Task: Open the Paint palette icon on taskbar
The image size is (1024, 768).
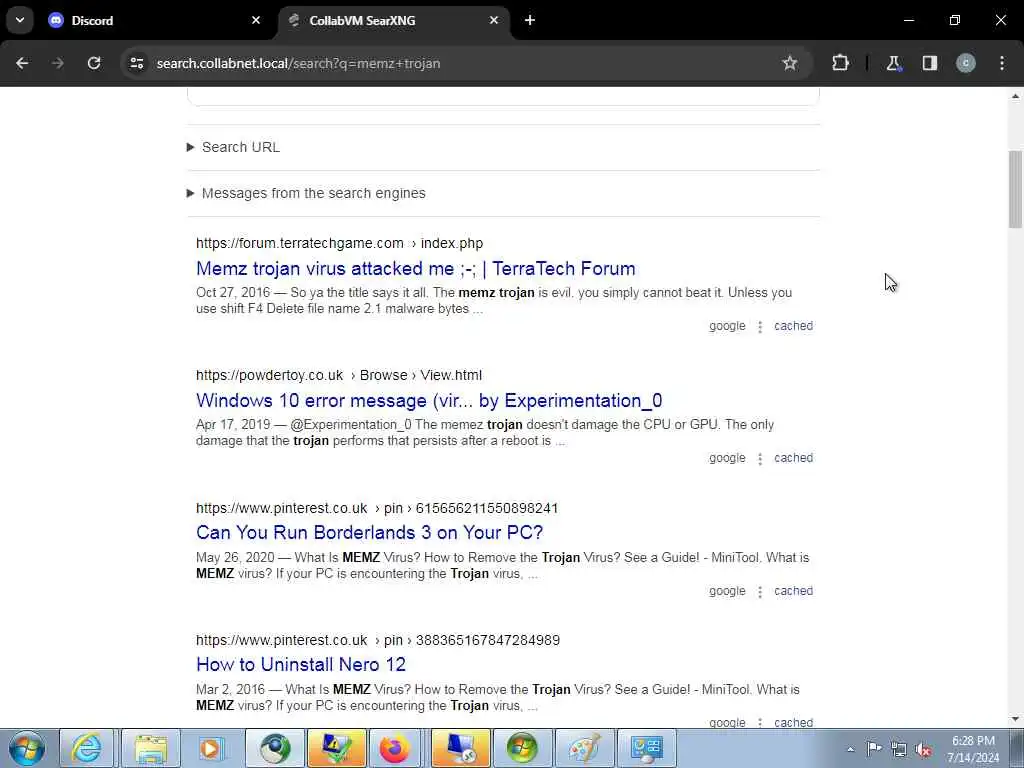Action: [584, 748]
